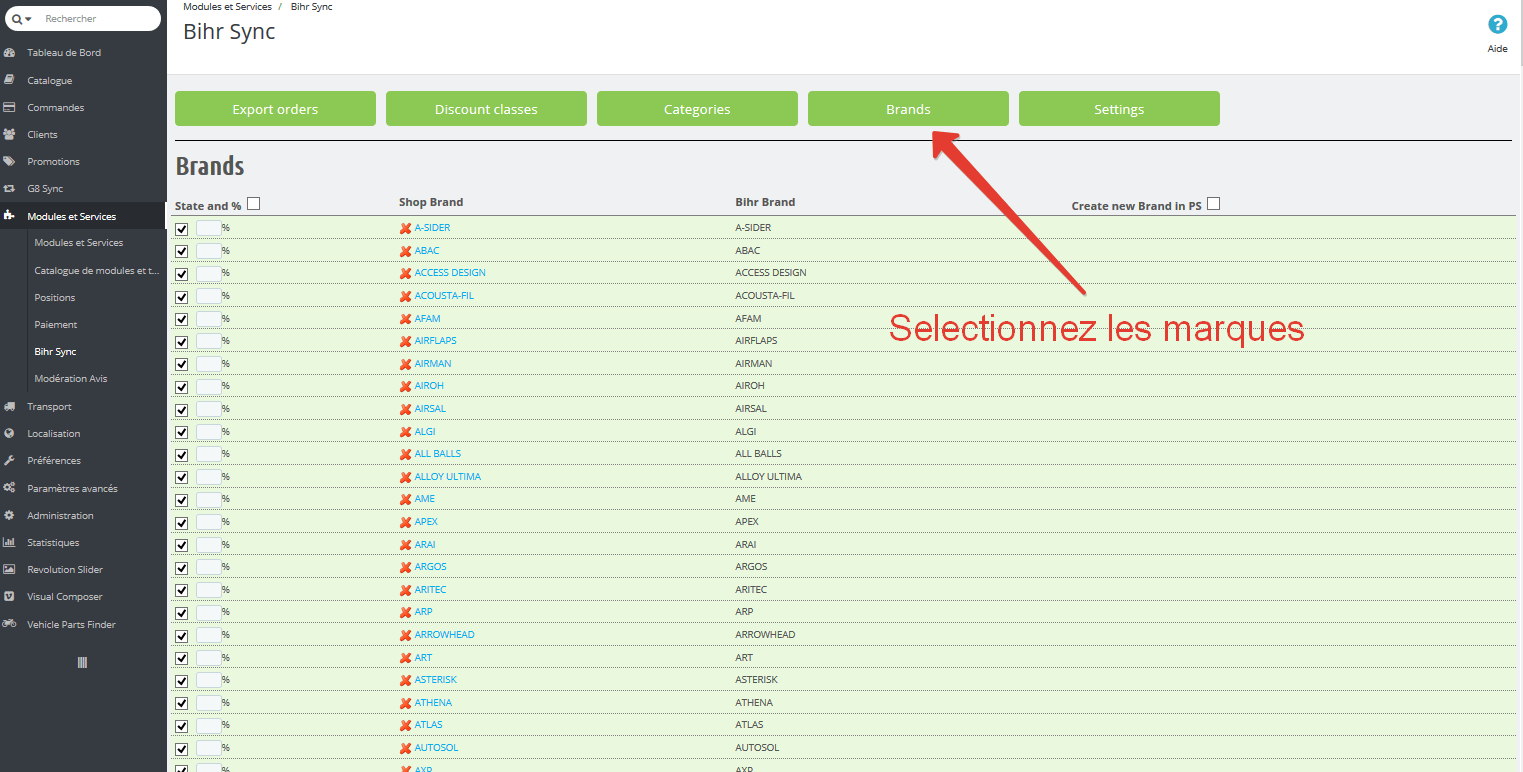Open the ARGOS shop brand link
The width and height of the screenshot is (1523, 772).
tap(431, 567)
